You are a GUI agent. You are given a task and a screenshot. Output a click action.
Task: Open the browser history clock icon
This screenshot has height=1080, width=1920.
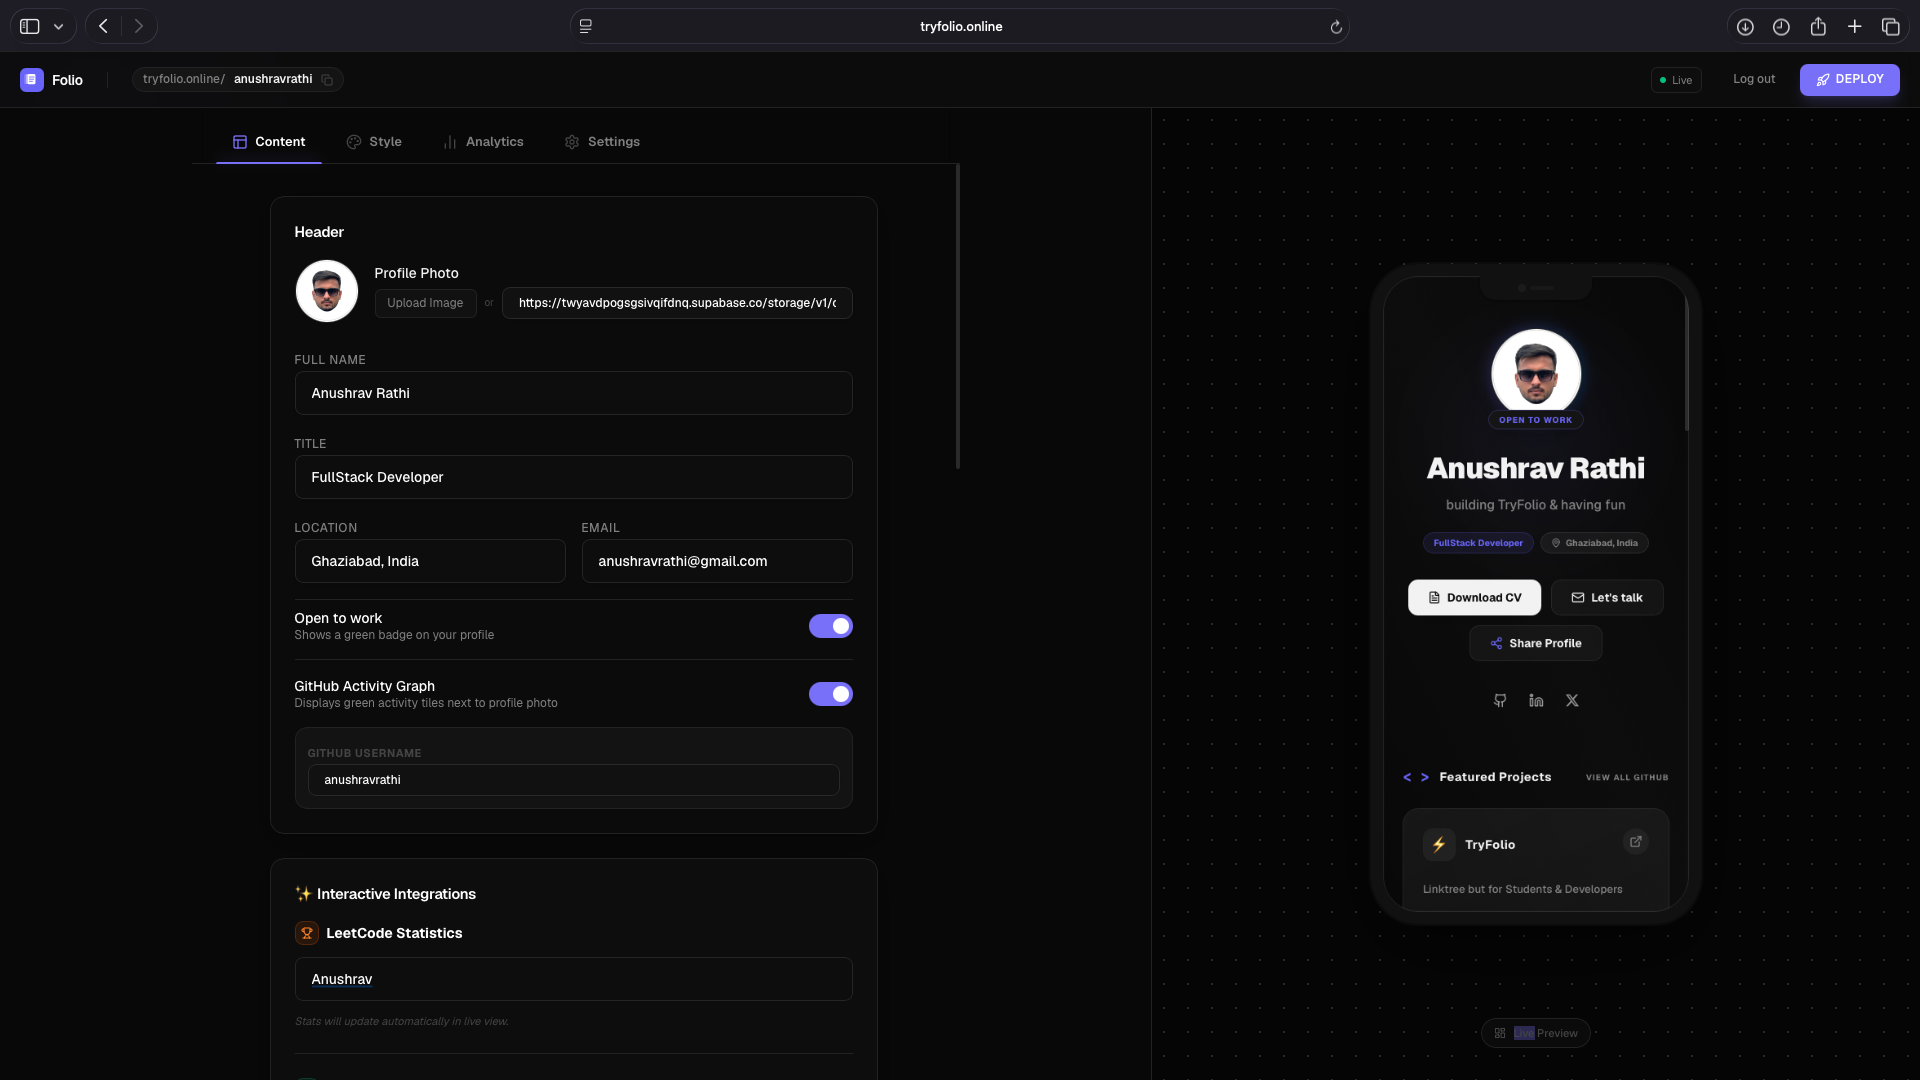pyautogui.click(x=1781, y=27)
